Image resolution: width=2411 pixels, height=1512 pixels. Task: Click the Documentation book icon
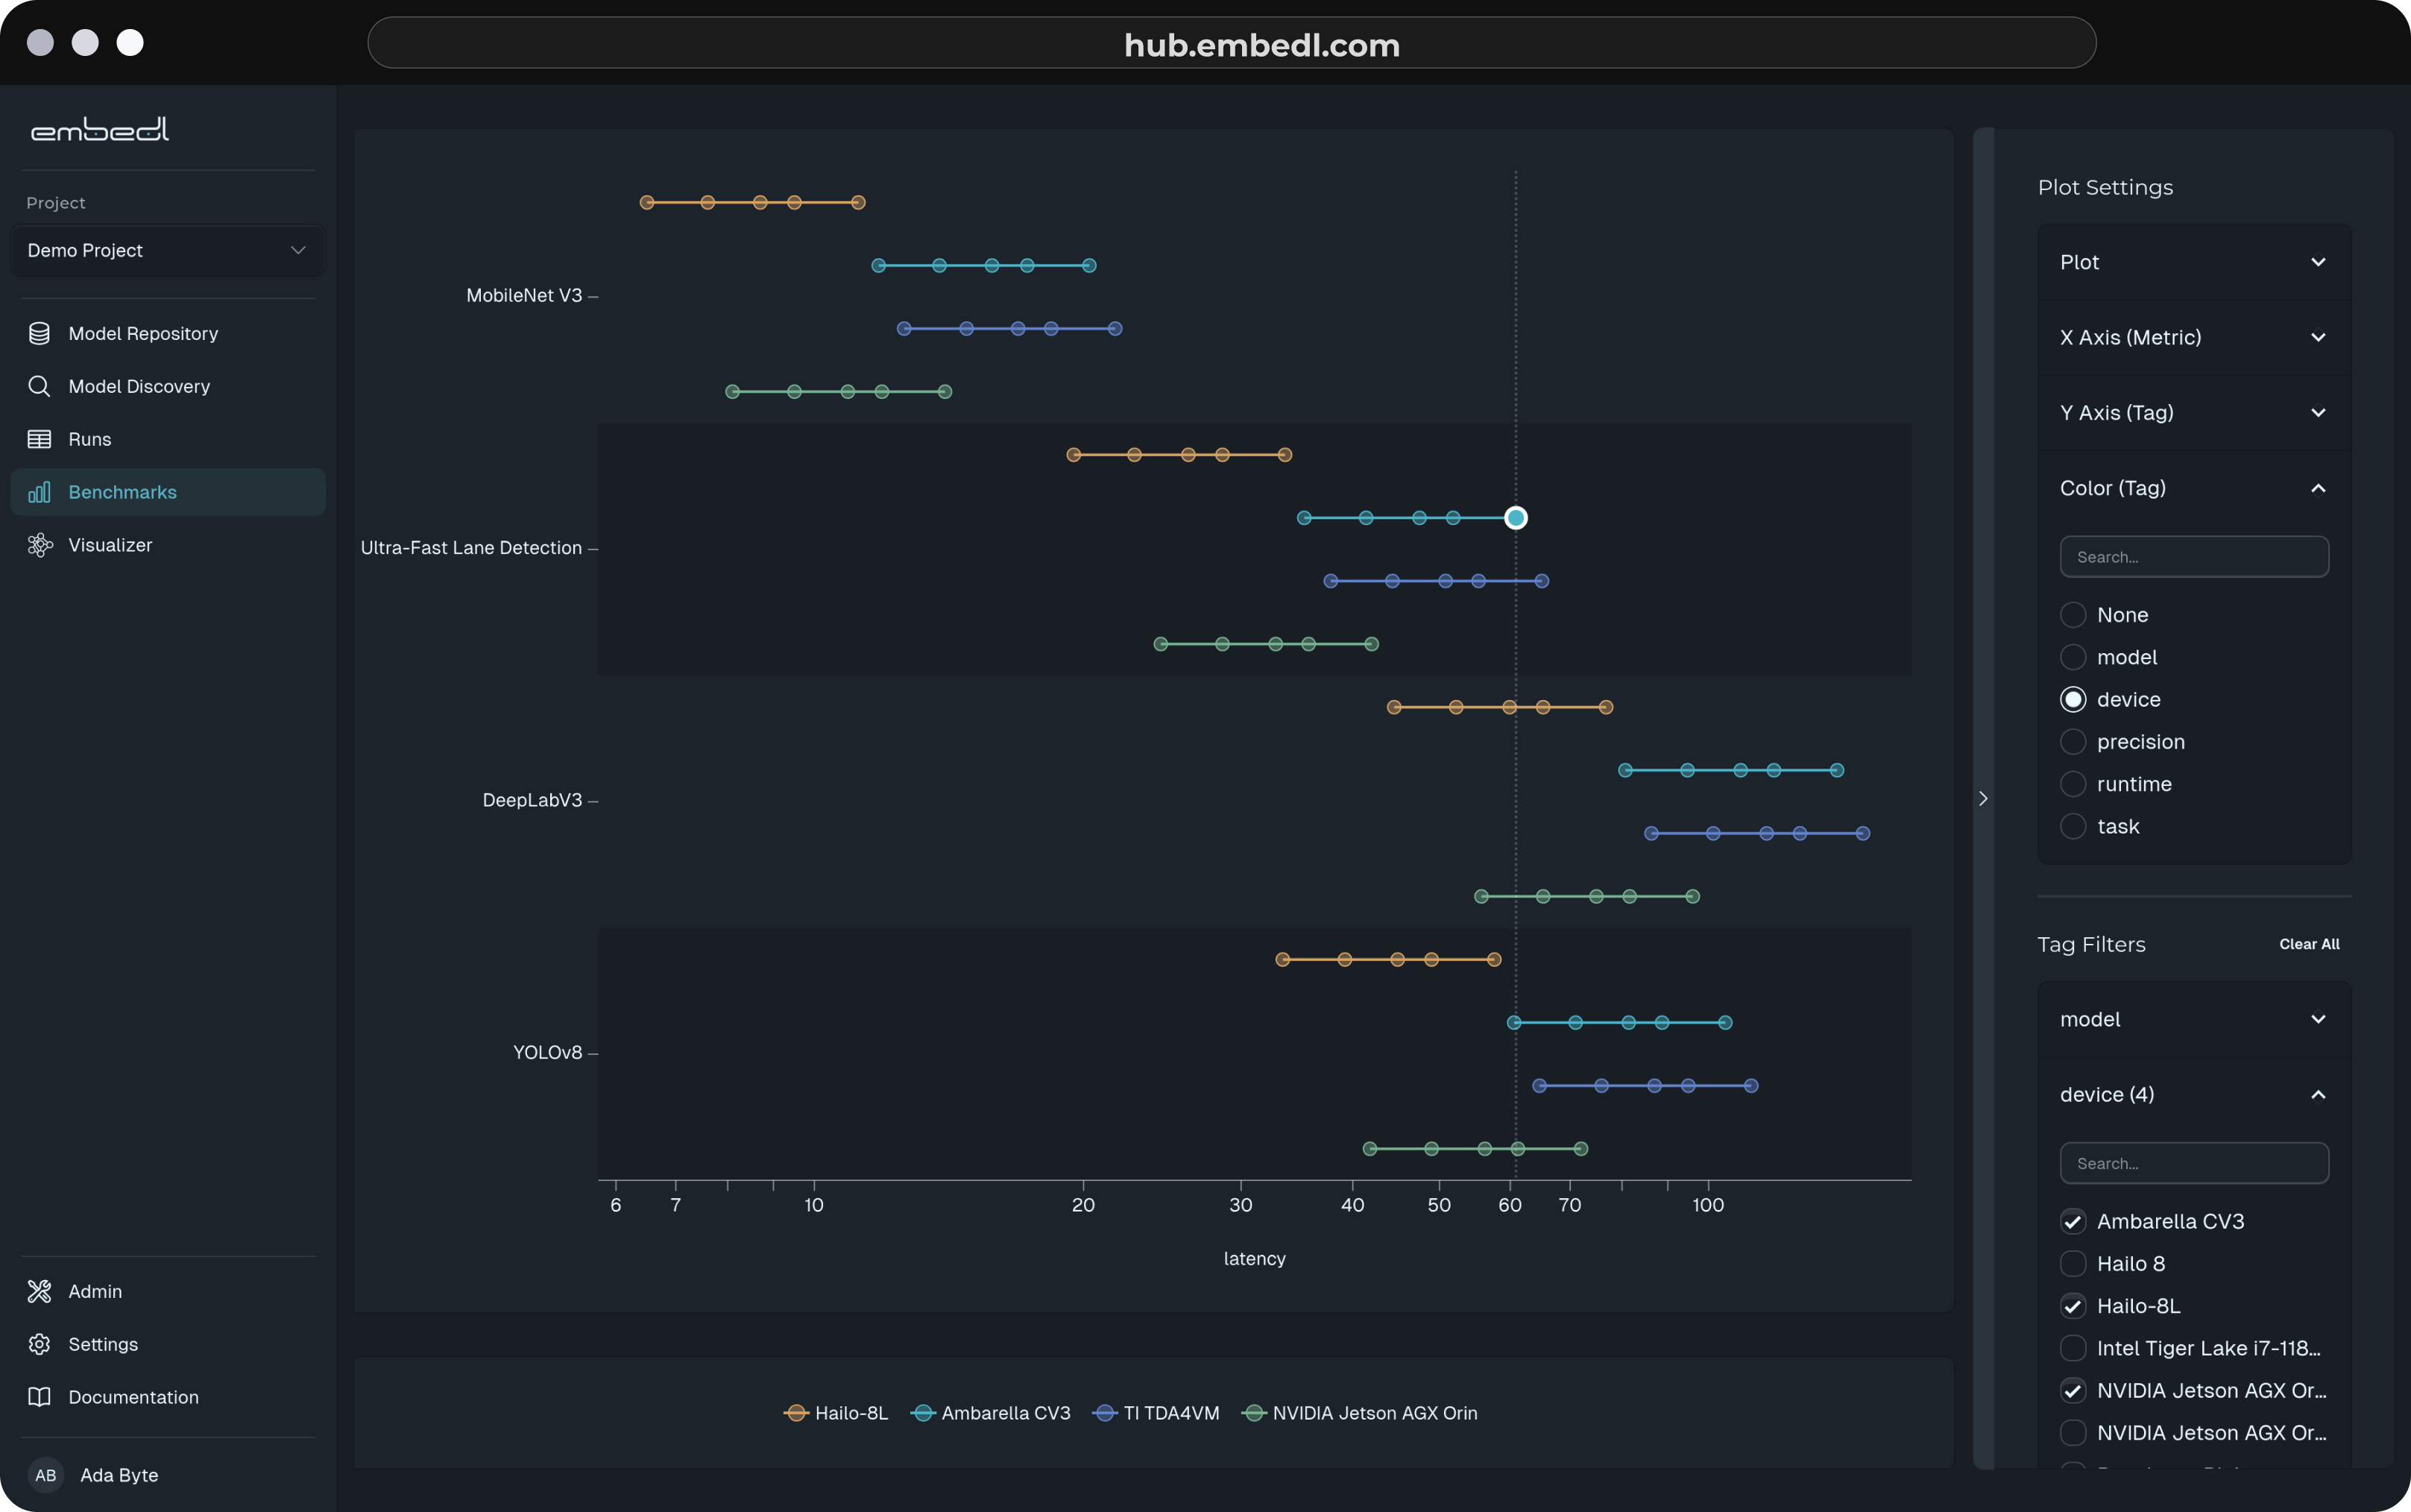point(39,1397)
